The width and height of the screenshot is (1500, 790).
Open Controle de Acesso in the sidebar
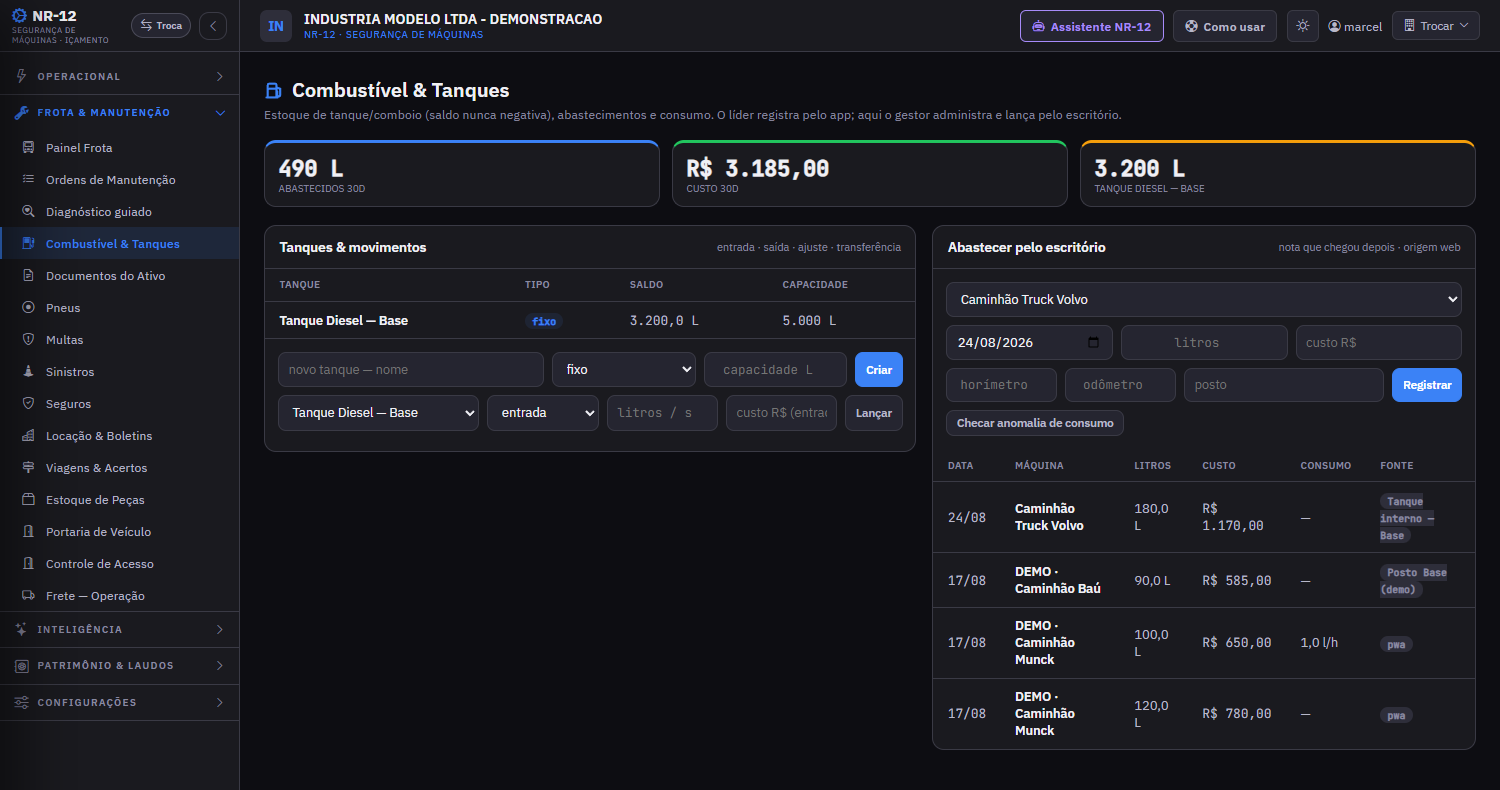(120, 564)
